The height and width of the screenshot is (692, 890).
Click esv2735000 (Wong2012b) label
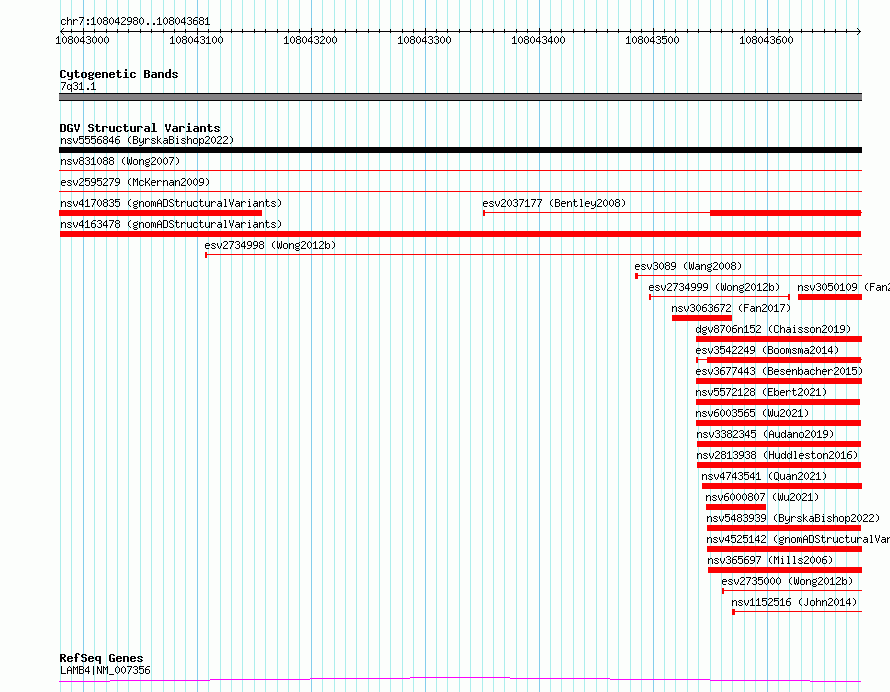[787, 581]
